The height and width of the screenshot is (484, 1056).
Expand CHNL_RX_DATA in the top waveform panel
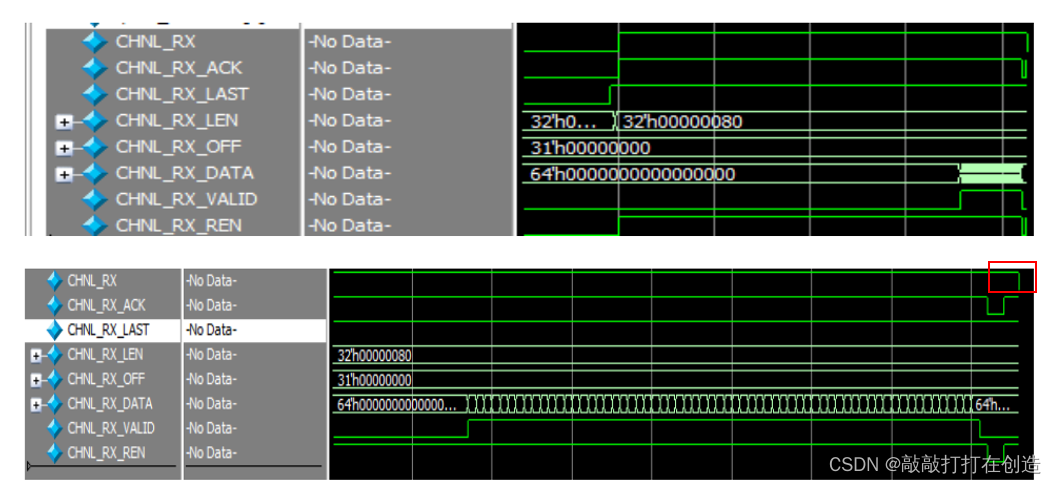[64, 174]
